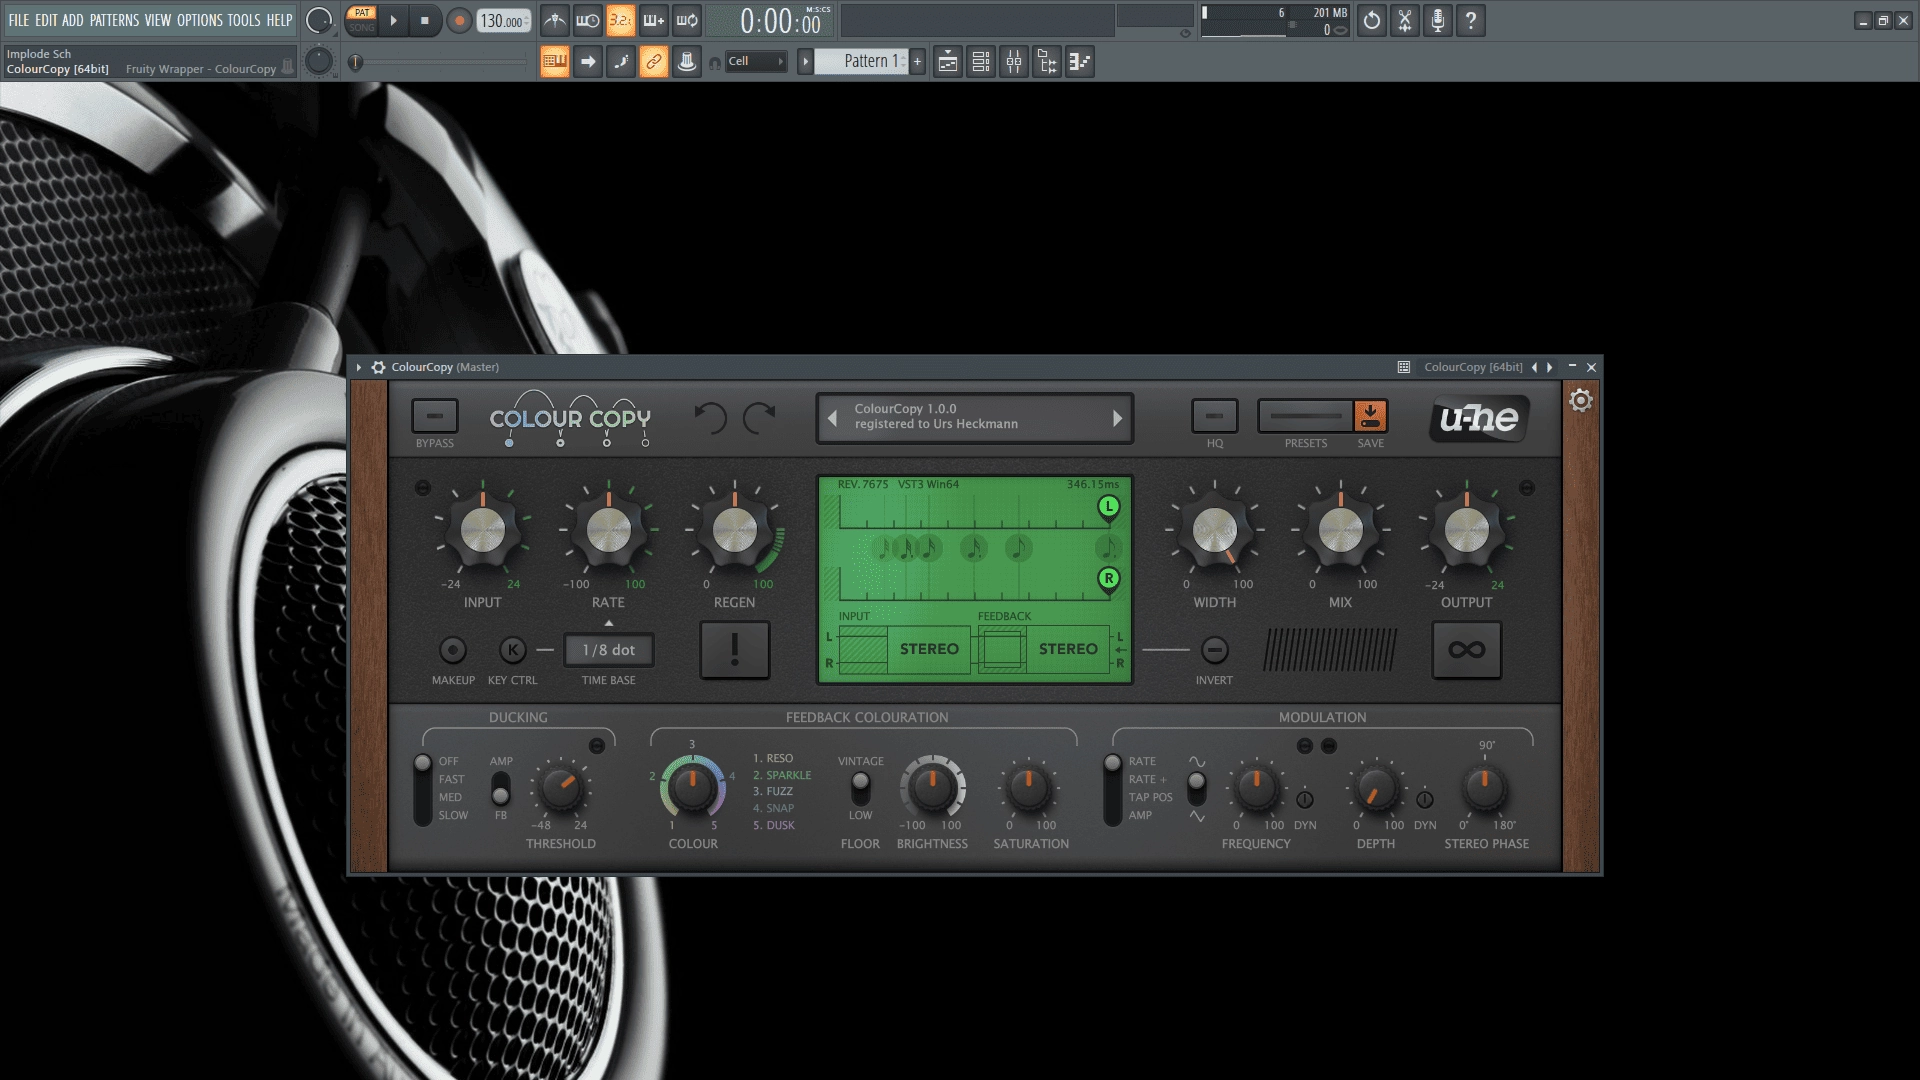Open help with question mark icon
Screen dimensions: 1920x1080
coord(1471,20)
